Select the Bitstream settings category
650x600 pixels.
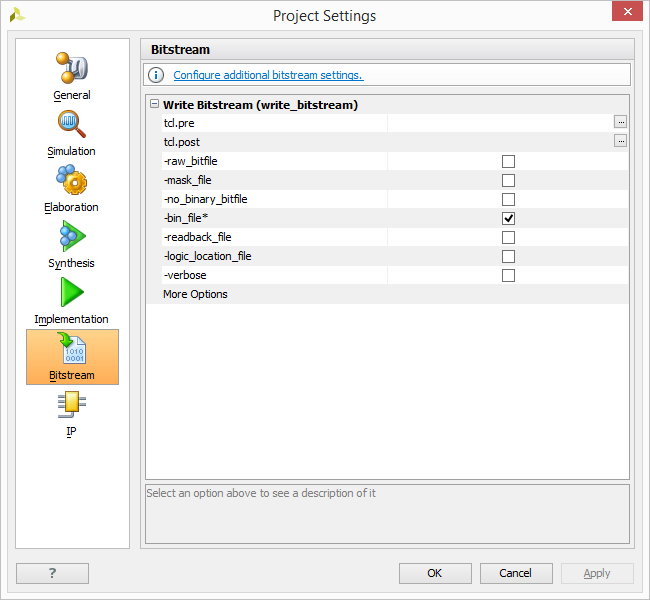(x=73, y=357)
